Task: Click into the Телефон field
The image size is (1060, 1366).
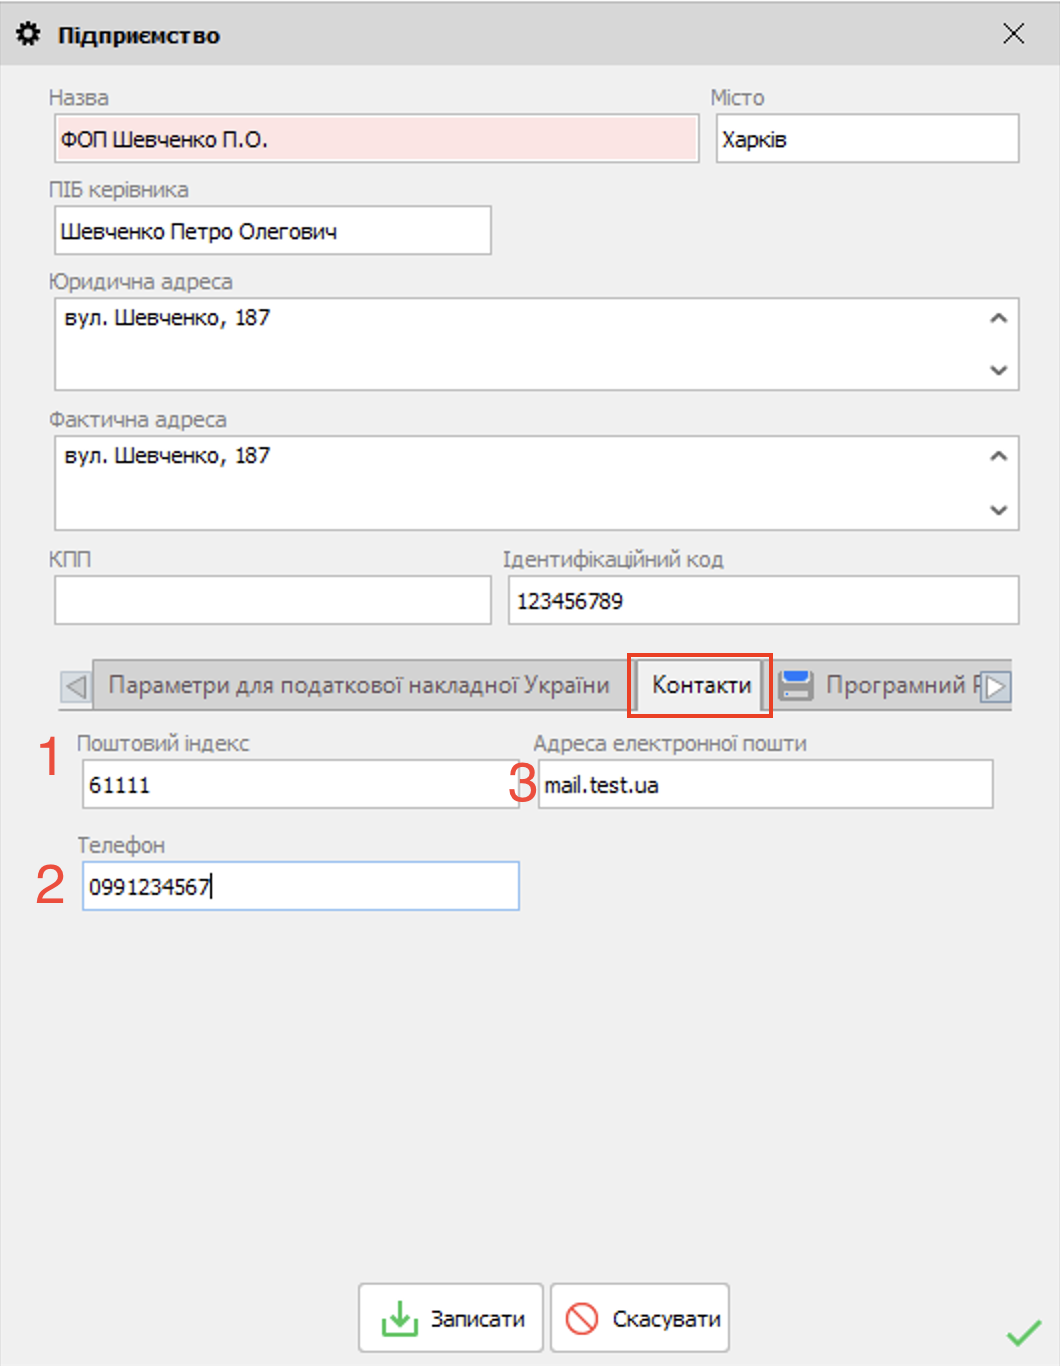Action: tap(300, 886)
